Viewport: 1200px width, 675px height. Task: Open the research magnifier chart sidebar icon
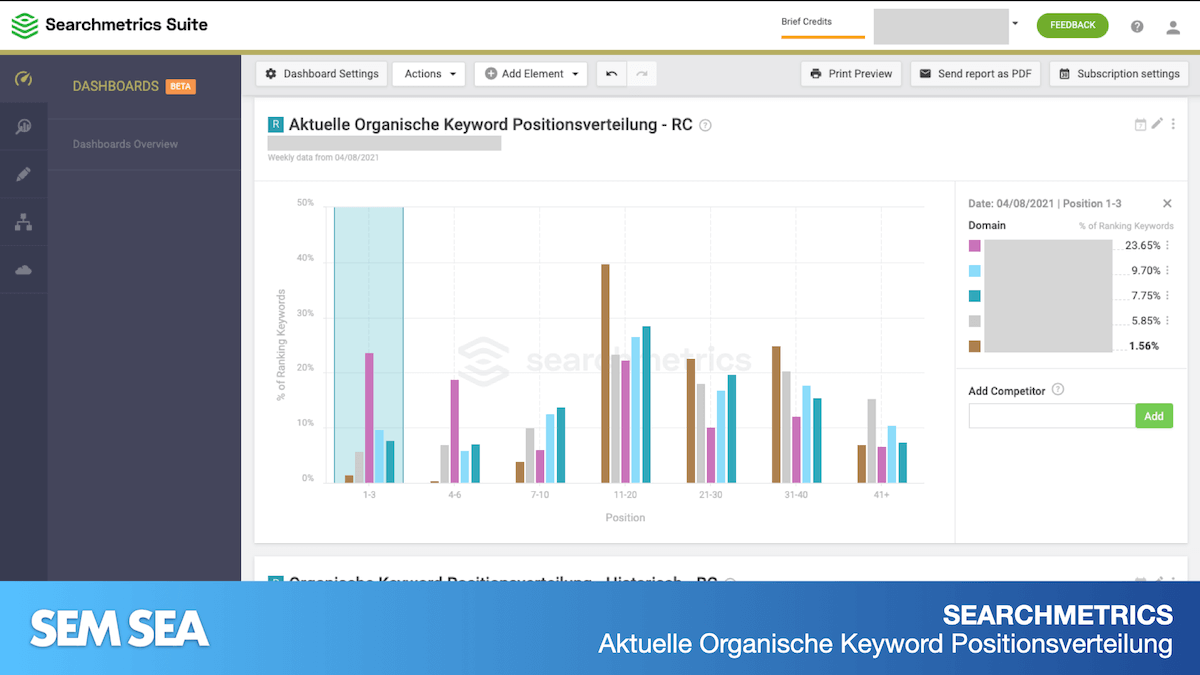point(23,126)
